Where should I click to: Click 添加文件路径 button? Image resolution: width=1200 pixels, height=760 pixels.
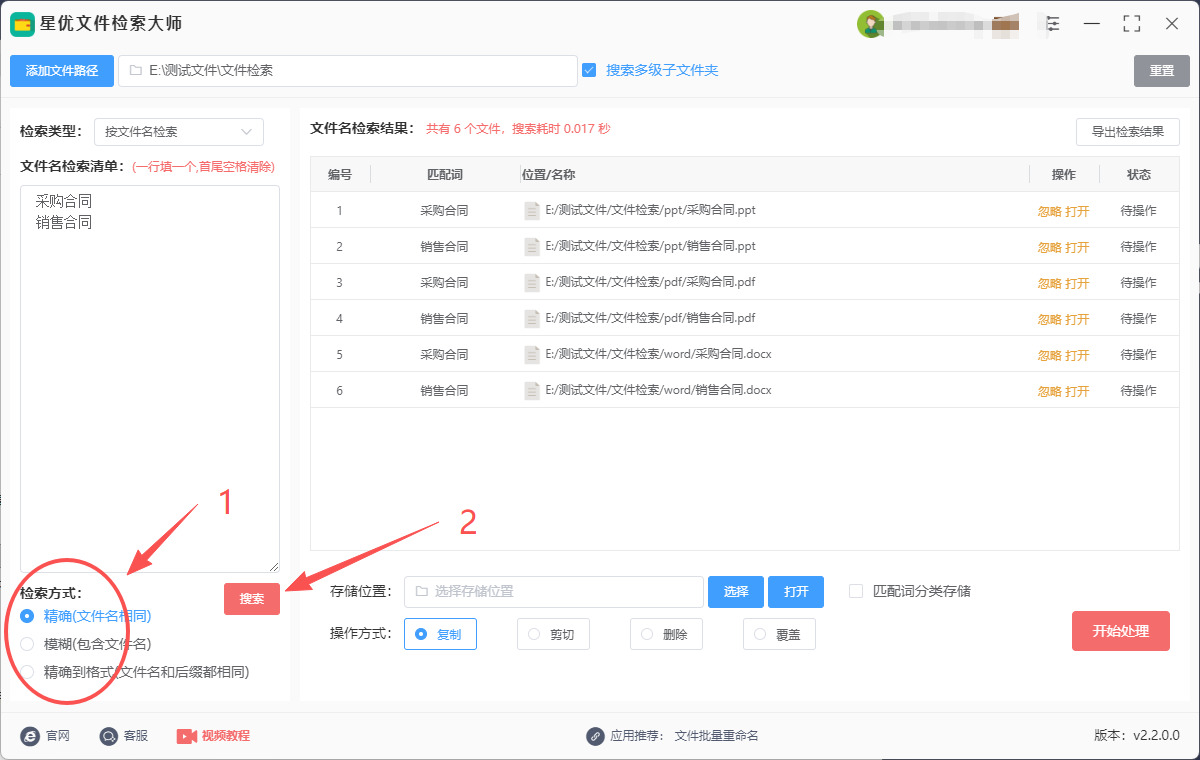coord(62,71)
